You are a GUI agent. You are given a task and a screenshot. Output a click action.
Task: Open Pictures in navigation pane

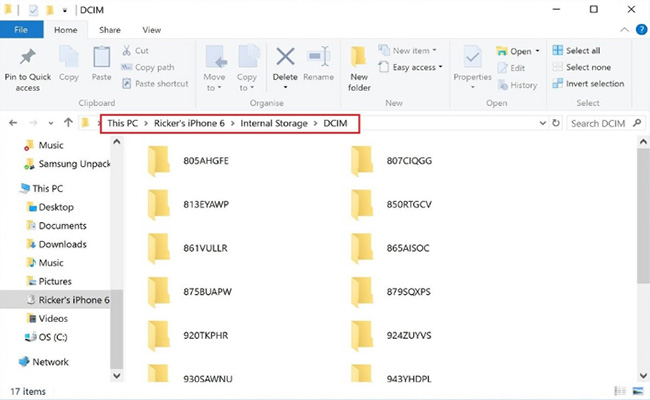[49, 281]
